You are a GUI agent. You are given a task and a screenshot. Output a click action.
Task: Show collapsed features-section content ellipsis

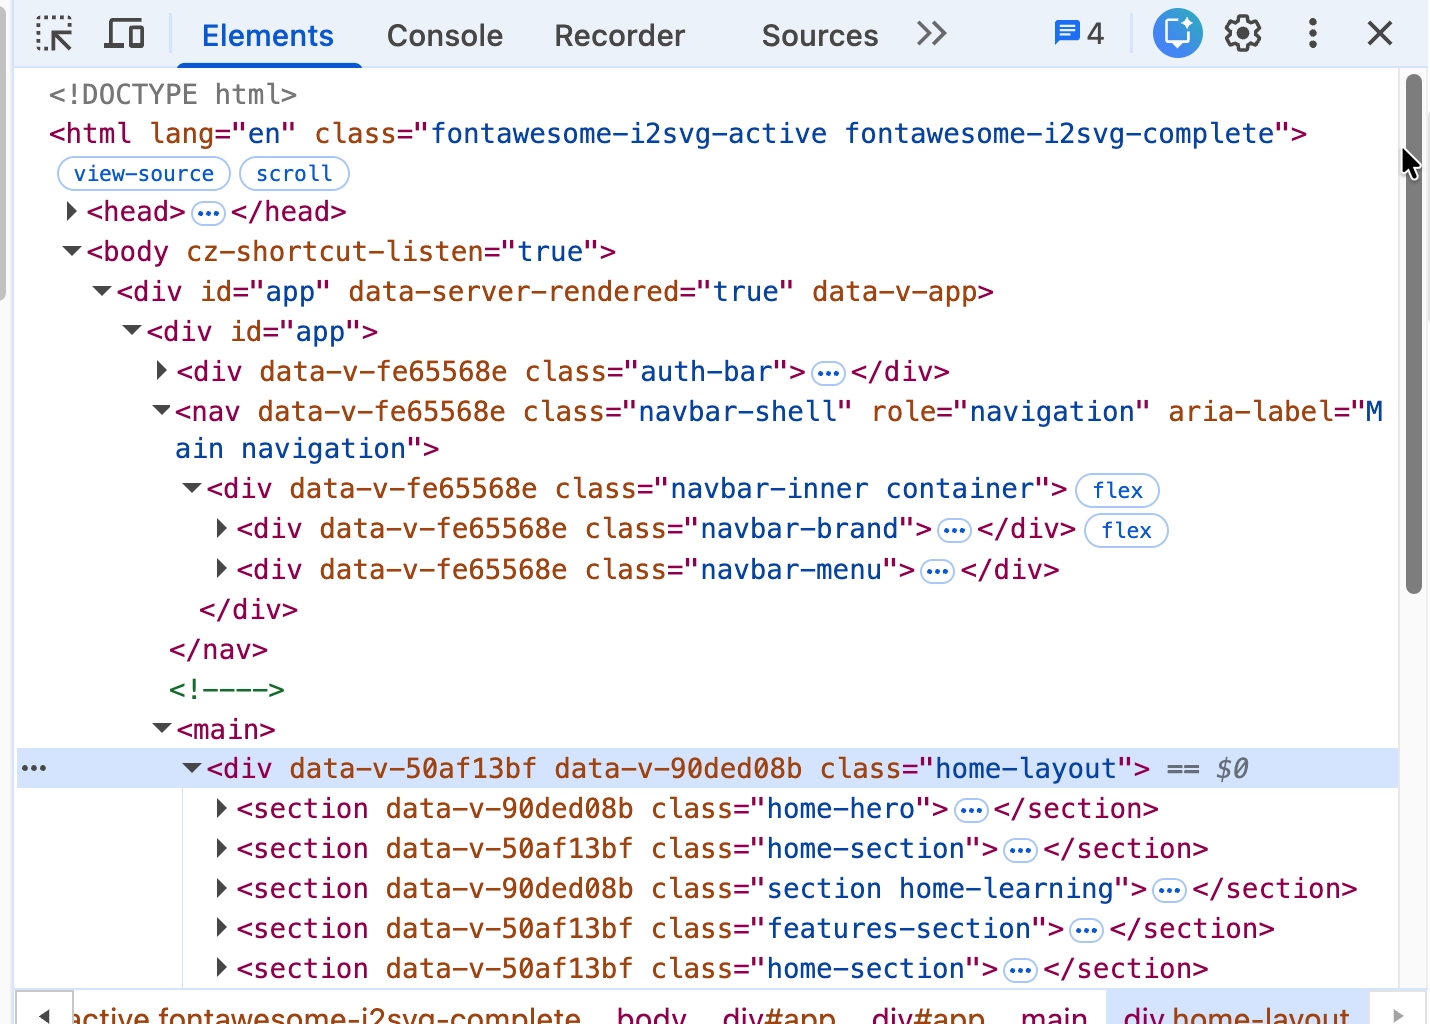pos(1086,930)
